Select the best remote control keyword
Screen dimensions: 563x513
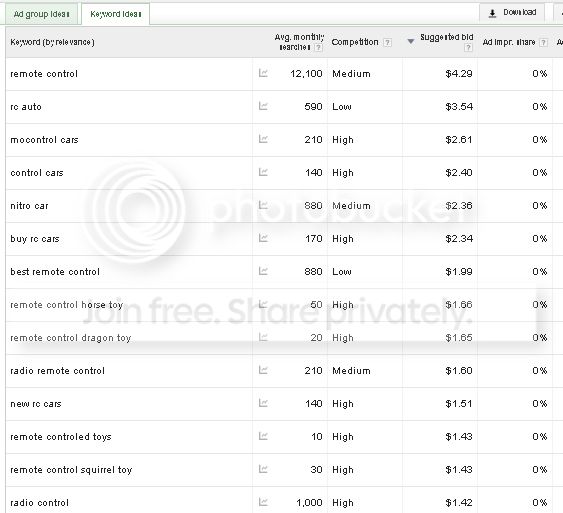click(x=55, y=272)
